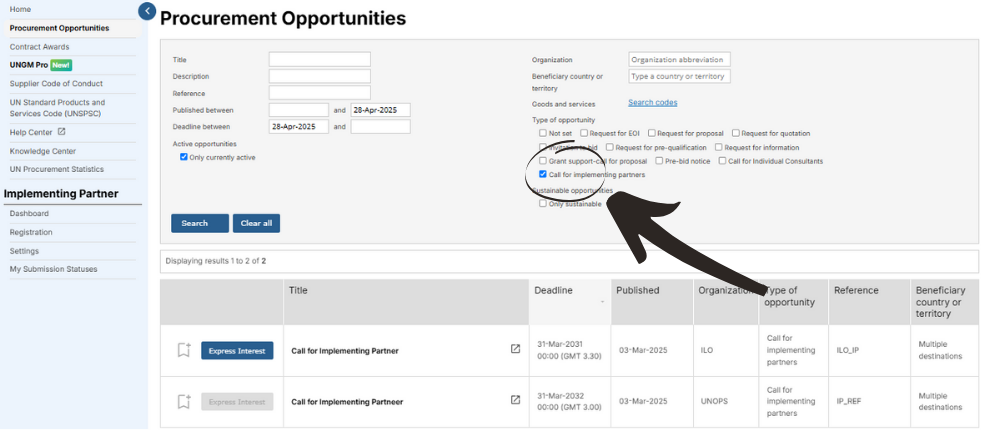Open ILO opportunity via external link icon
985x434 pixels.
pos(515,349)
